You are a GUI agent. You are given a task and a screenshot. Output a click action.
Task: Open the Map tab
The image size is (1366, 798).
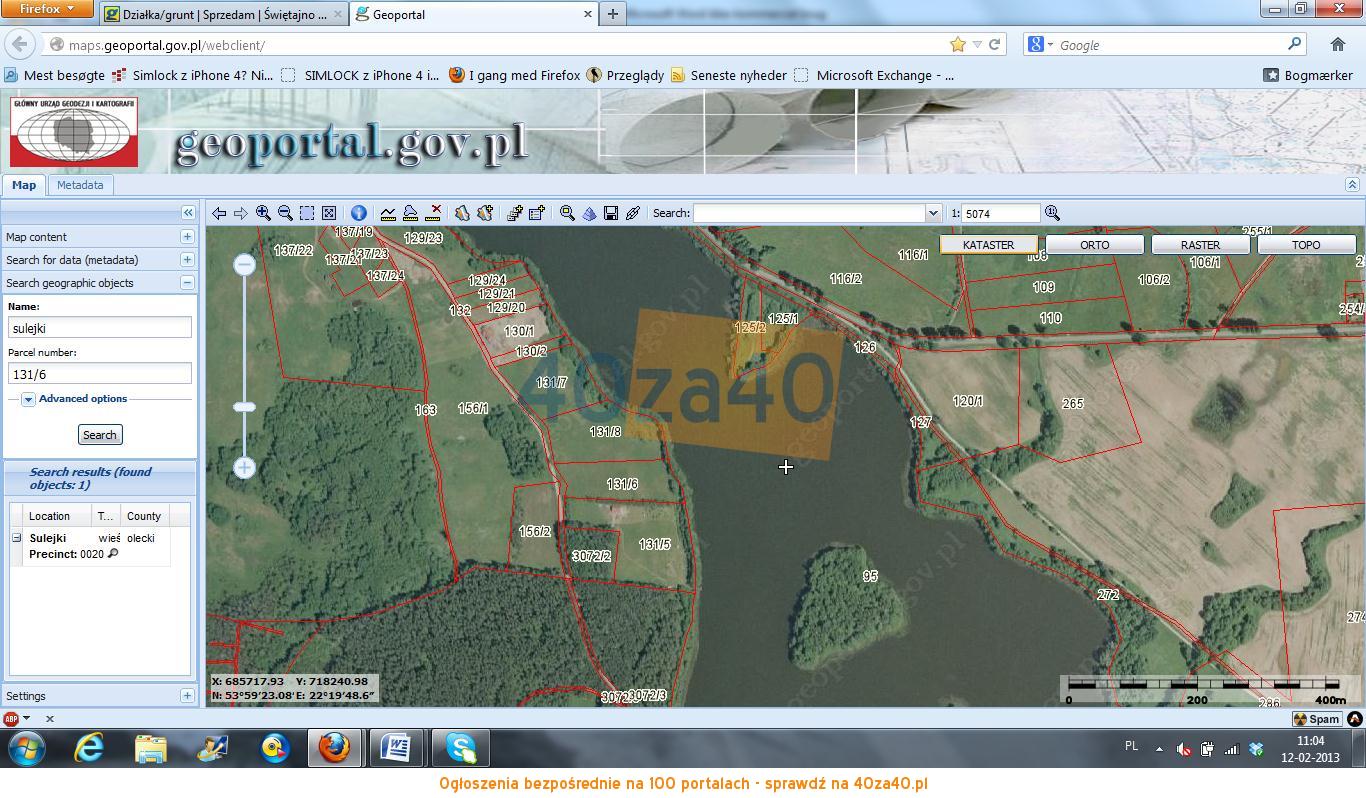24,185
